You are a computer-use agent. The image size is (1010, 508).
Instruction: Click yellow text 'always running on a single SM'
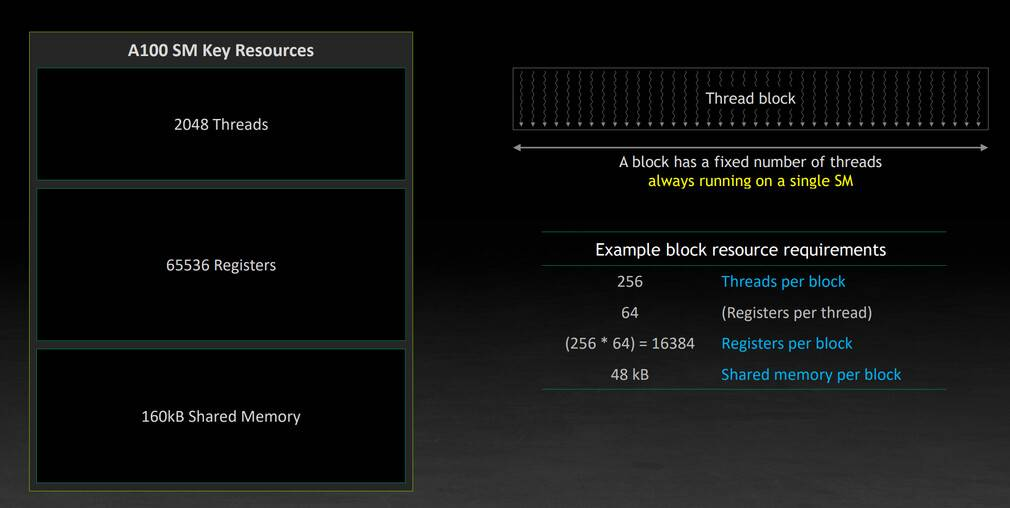[750, 181]
